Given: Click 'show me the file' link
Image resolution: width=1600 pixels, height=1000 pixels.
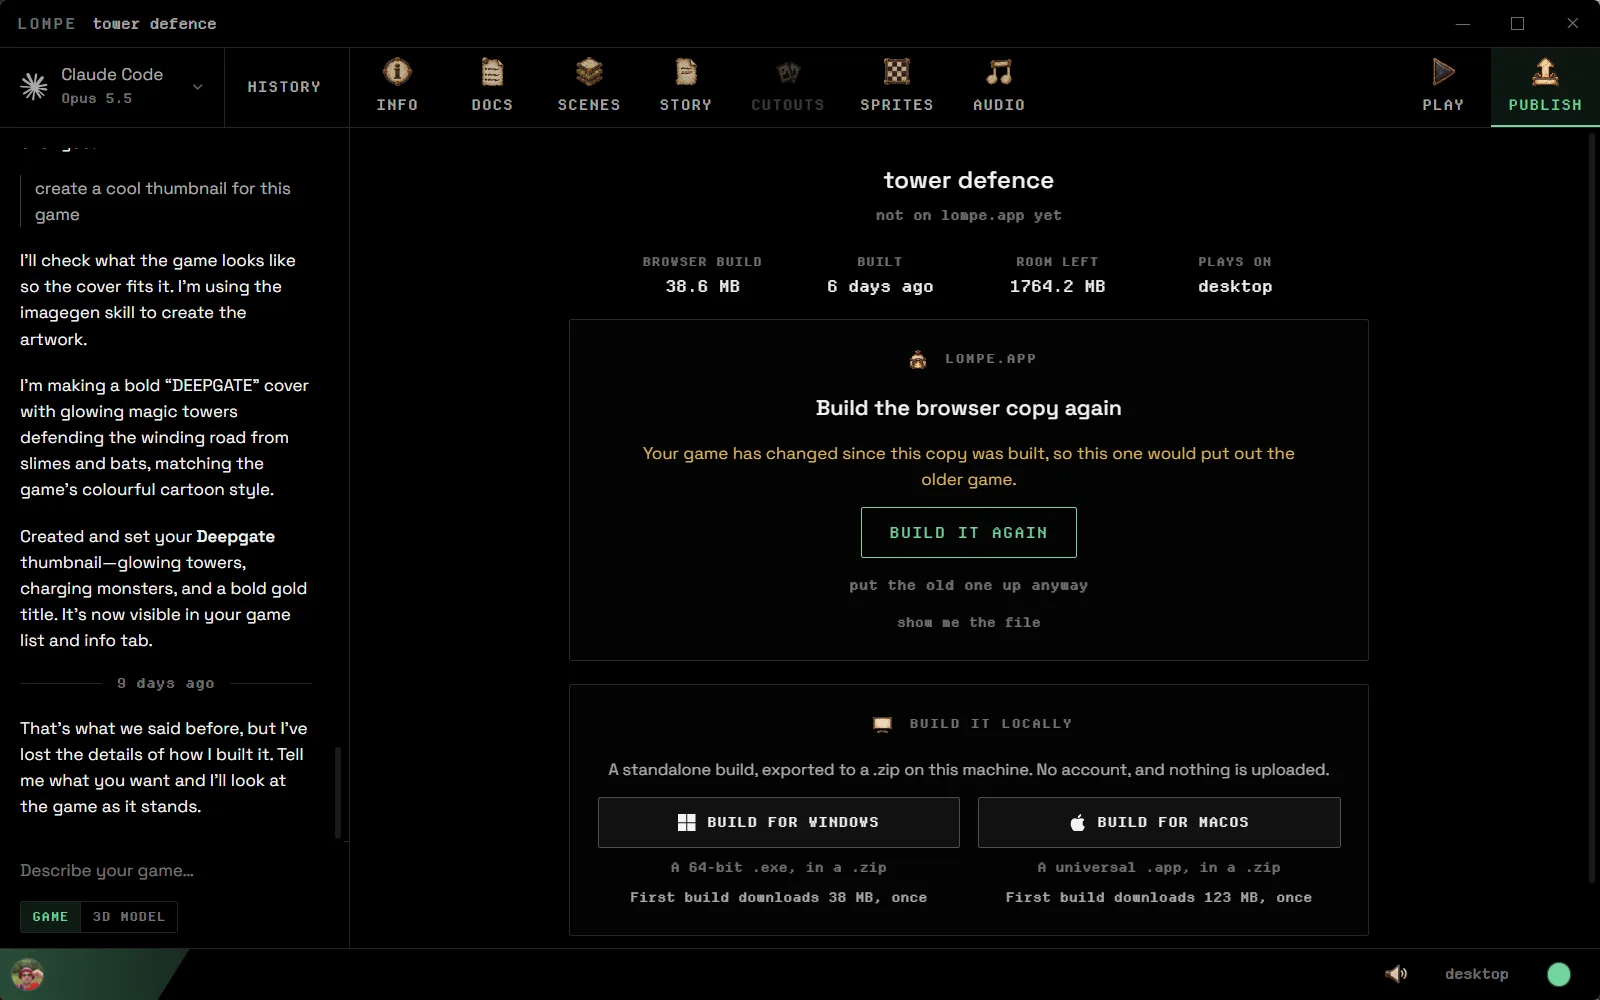Looking at the screenshot, I should pos(969,622).
